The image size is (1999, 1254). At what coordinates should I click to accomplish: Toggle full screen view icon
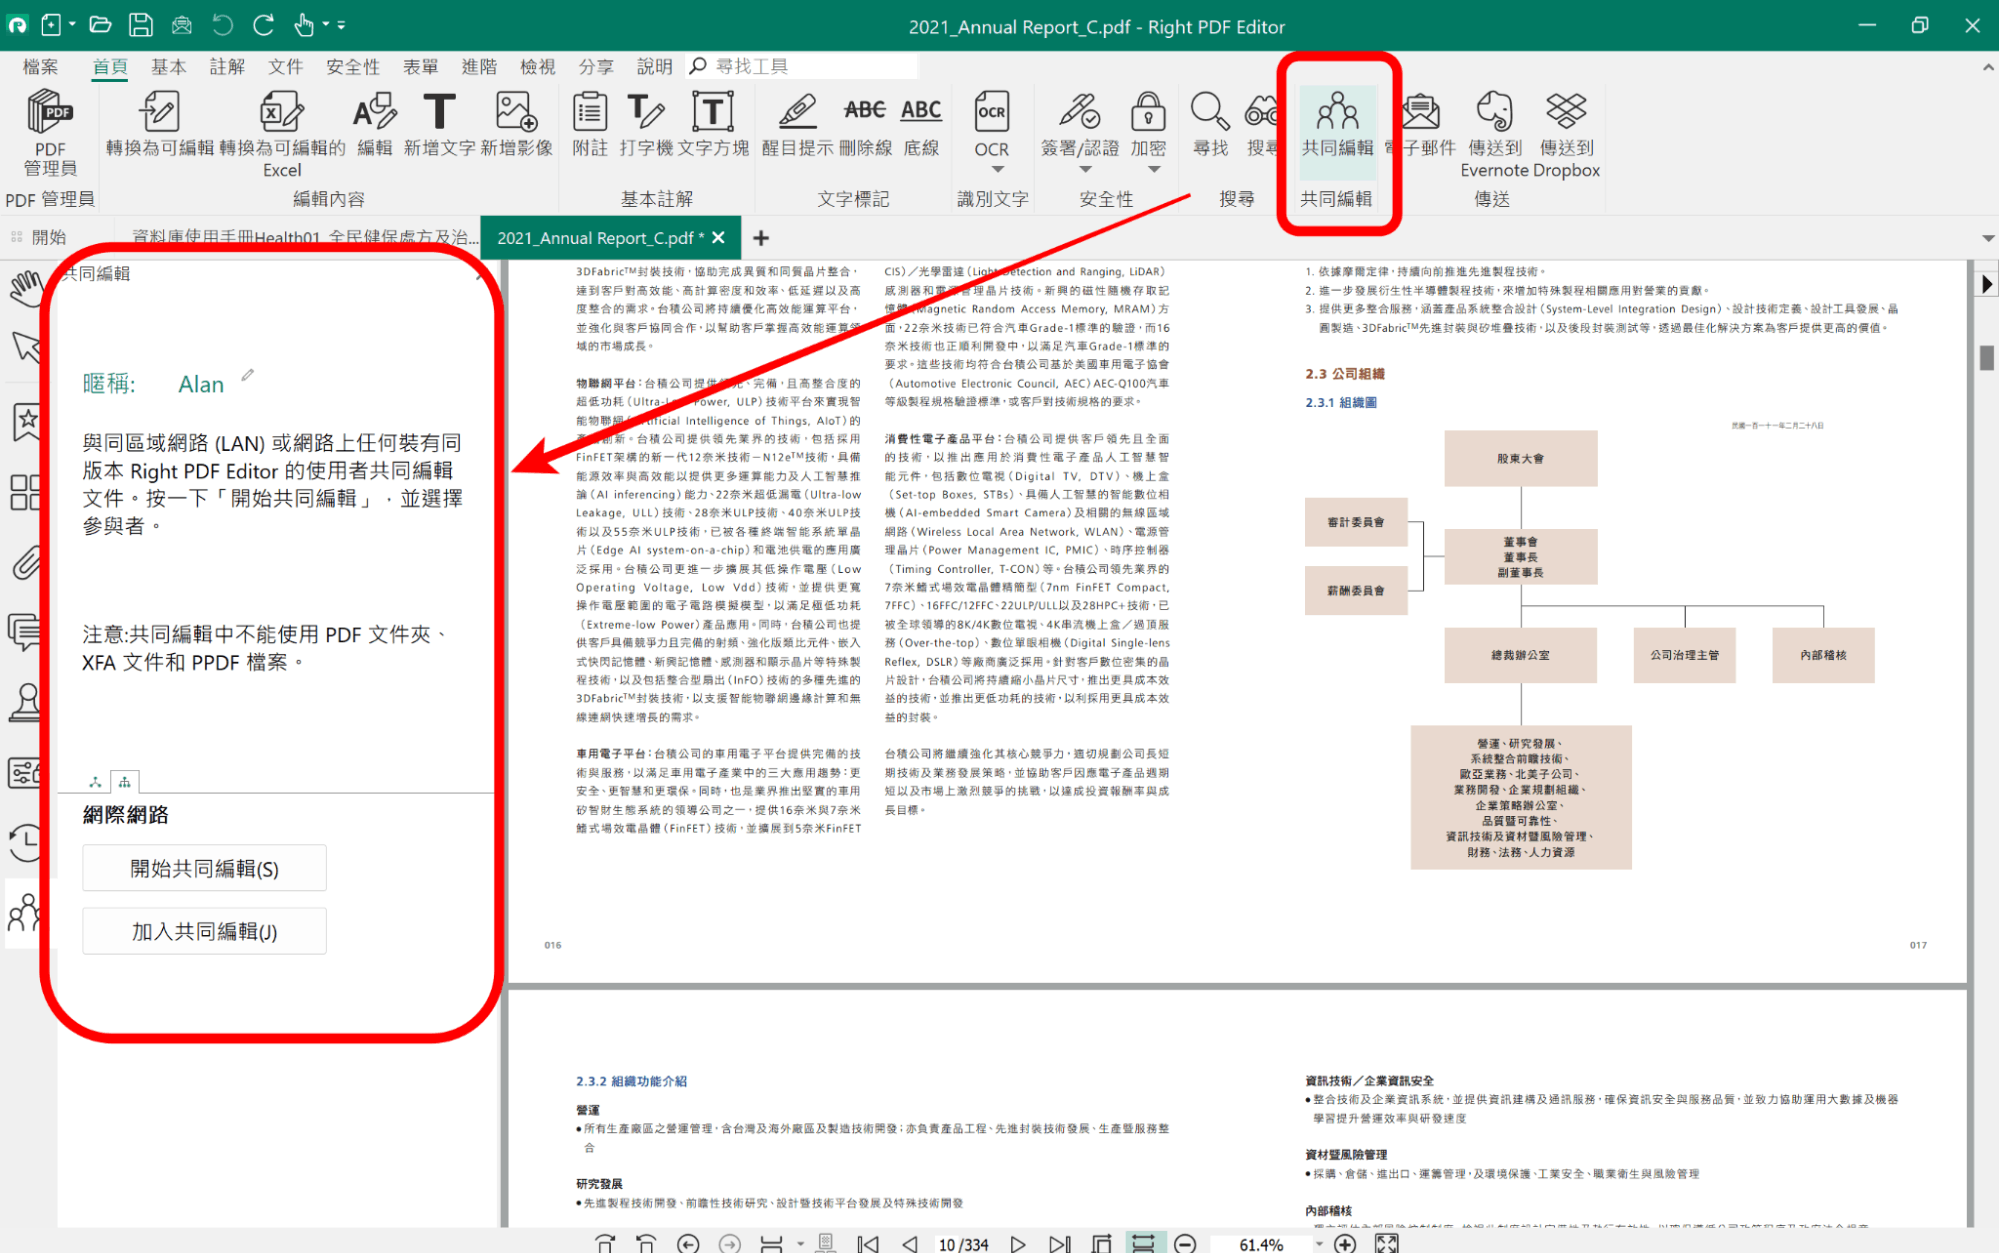(x=1386, y=1243)
